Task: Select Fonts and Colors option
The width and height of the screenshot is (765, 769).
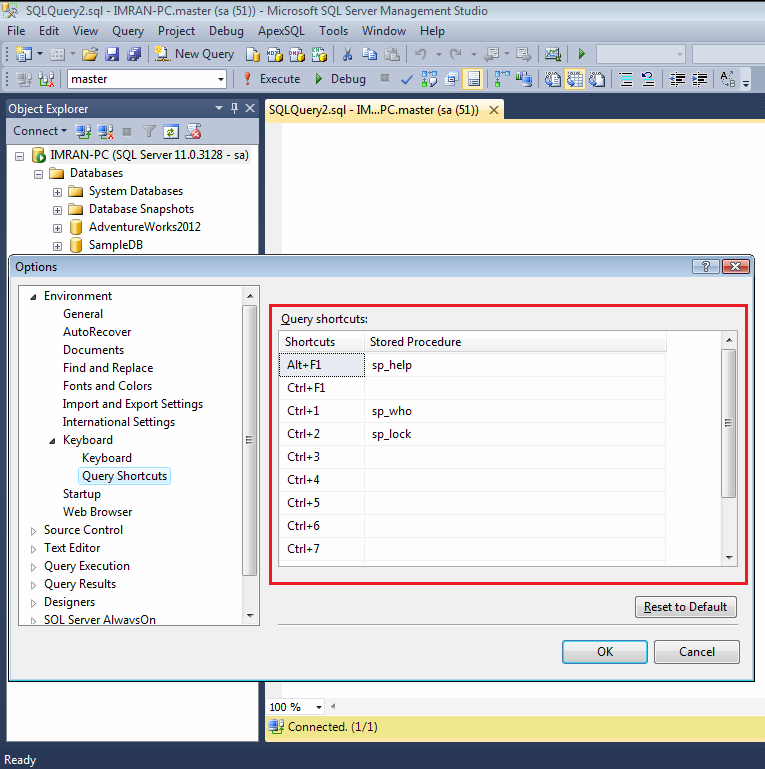Action: click(x=107, y=386)
